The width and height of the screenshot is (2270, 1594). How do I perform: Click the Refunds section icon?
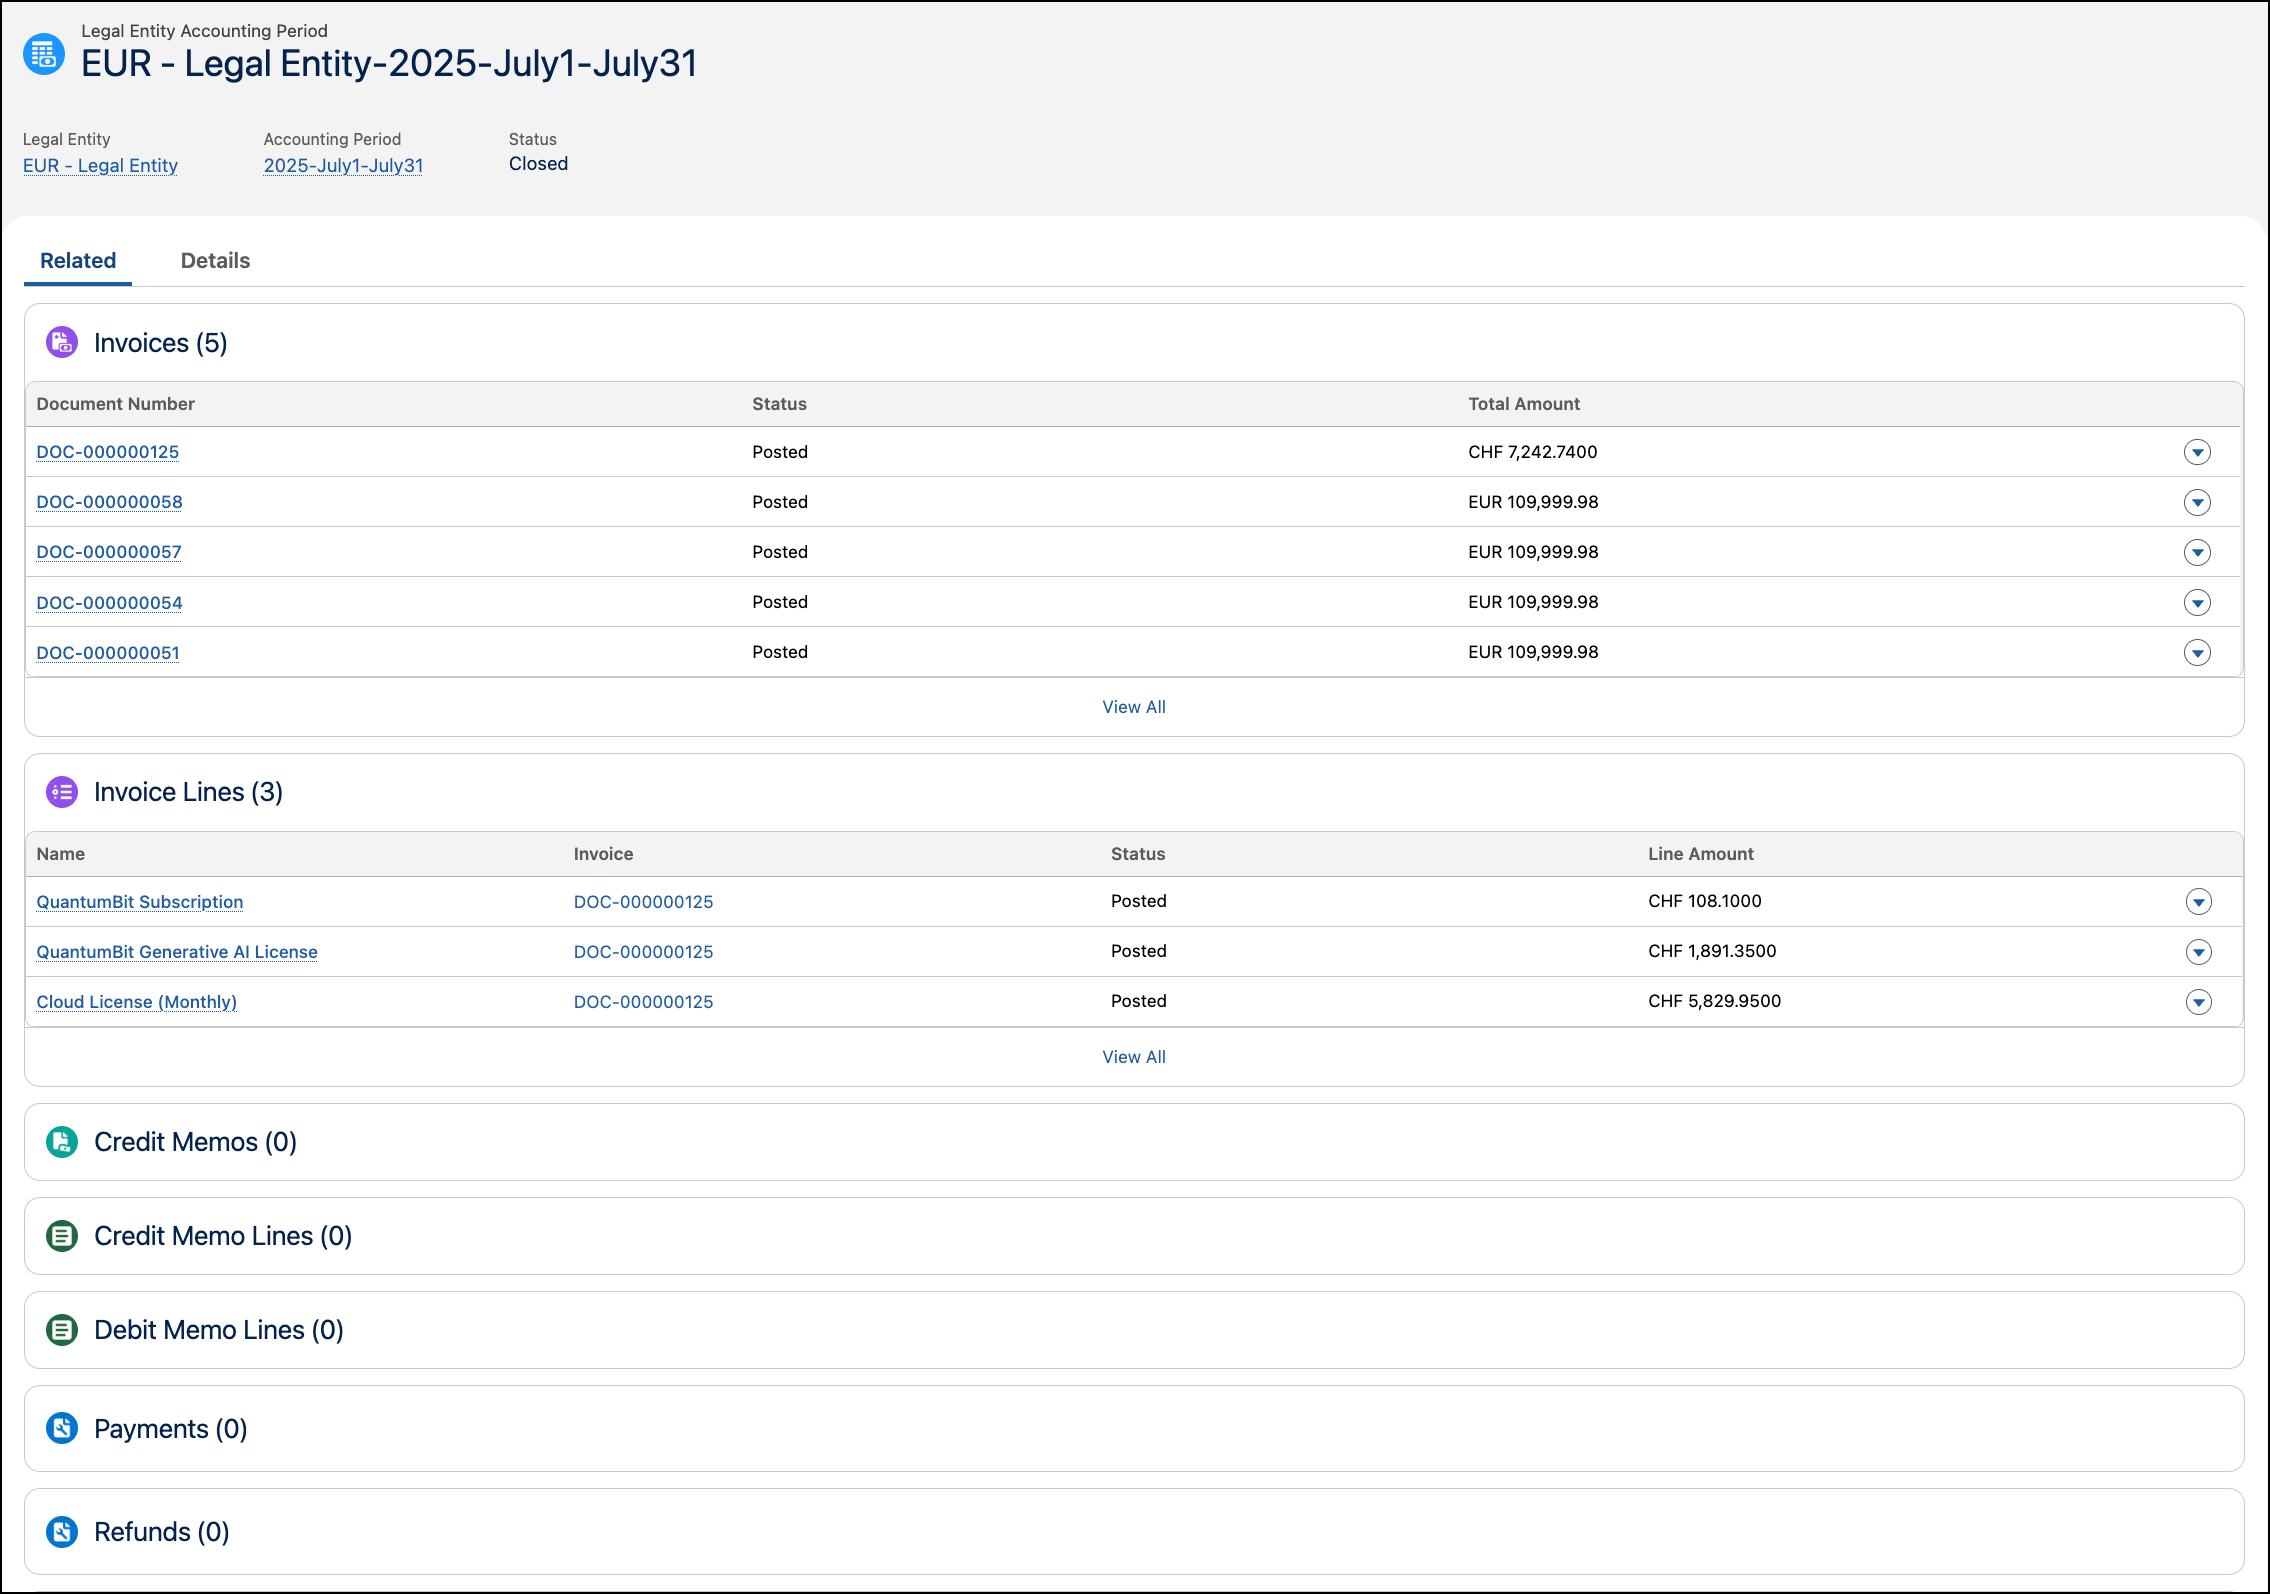(x=62, y=1532)
